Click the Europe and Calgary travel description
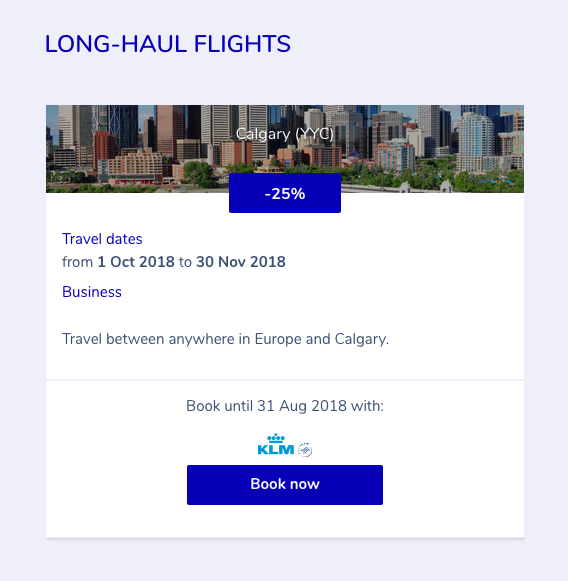This screenshot has width=568, height=581. pyautogui.click(x=225, y=339)
